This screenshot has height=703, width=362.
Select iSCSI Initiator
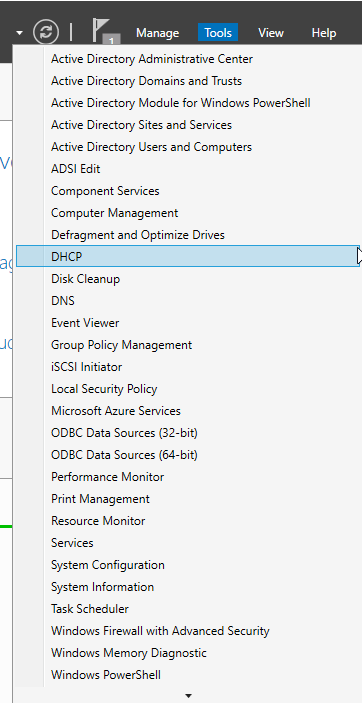pos(188,367)
